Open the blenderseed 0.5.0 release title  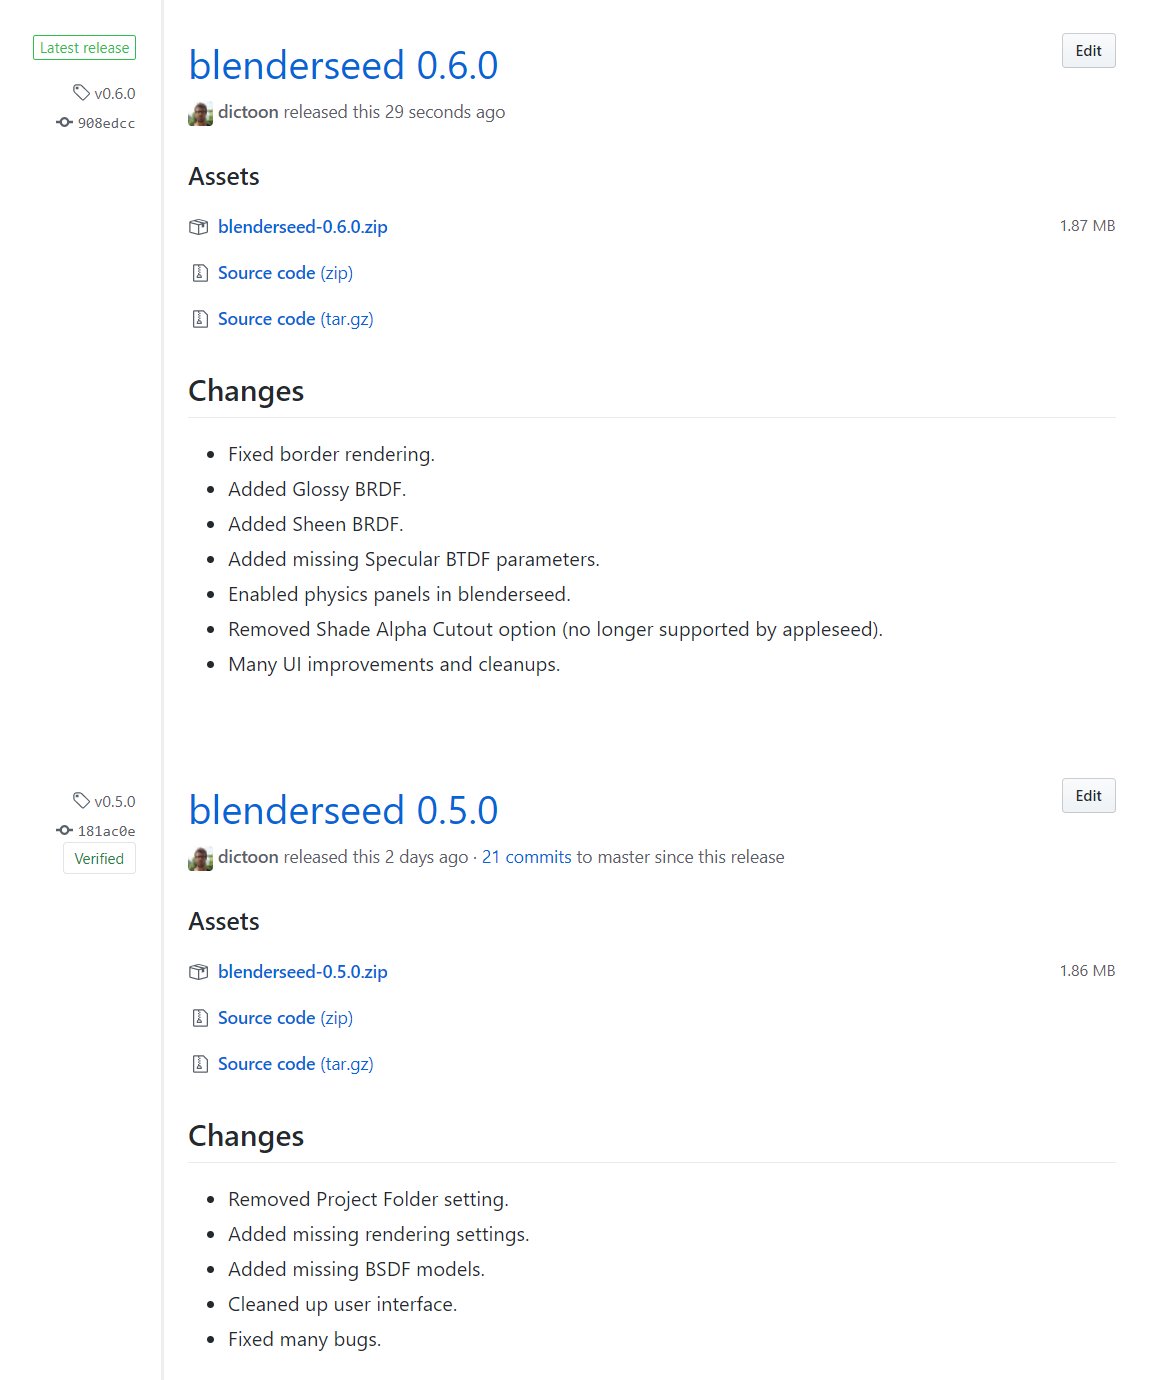point(344,810)
